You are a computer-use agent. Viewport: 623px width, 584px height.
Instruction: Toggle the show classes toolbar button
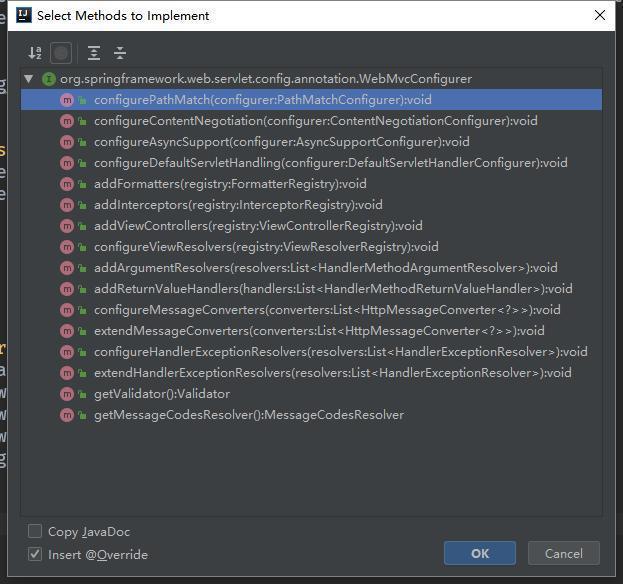pos(61,53)
